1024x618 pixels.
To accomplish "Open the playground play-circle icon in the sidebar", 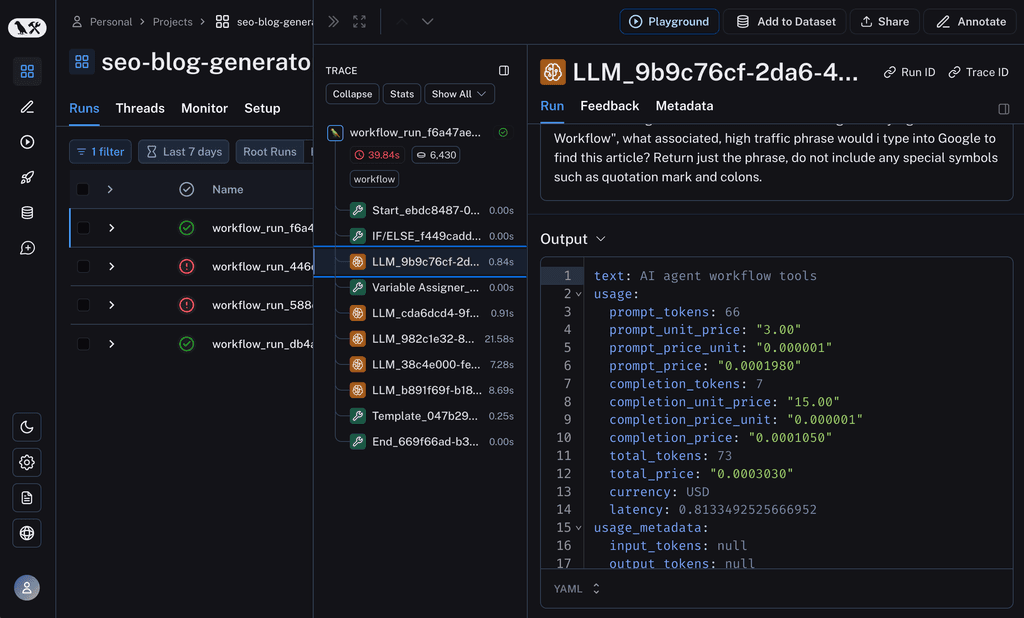I will (26, 142).
